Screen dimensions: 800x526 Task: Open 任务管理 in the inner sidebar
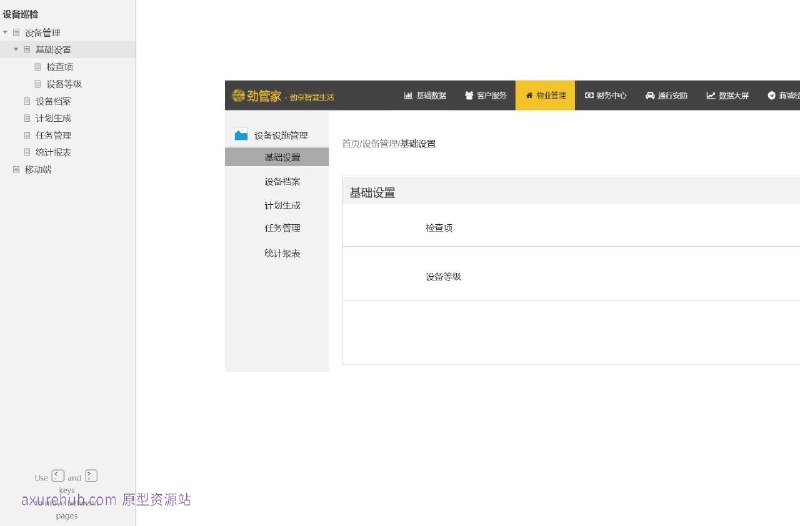282,228
